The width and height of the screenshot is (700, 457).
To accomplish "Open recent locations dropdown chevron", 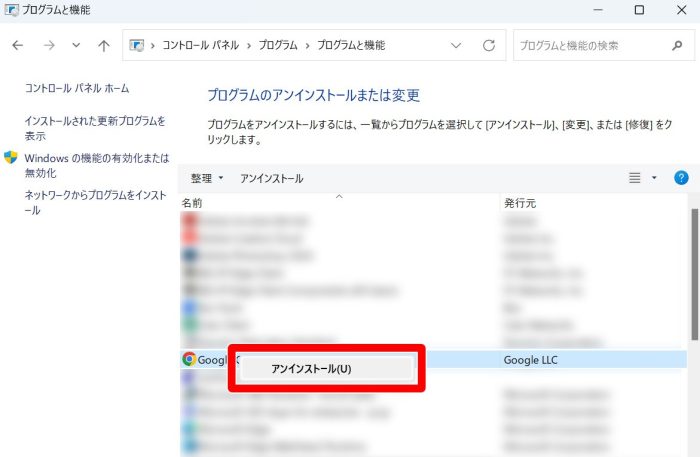I will point(76,46).
